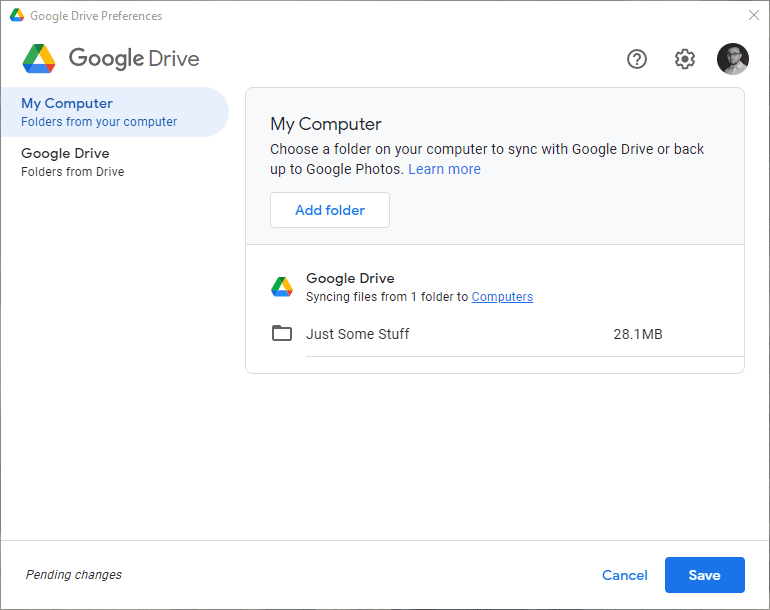The image size is (770, 610).
Task: Open the Learn more link
Action: tap(444, 169)
